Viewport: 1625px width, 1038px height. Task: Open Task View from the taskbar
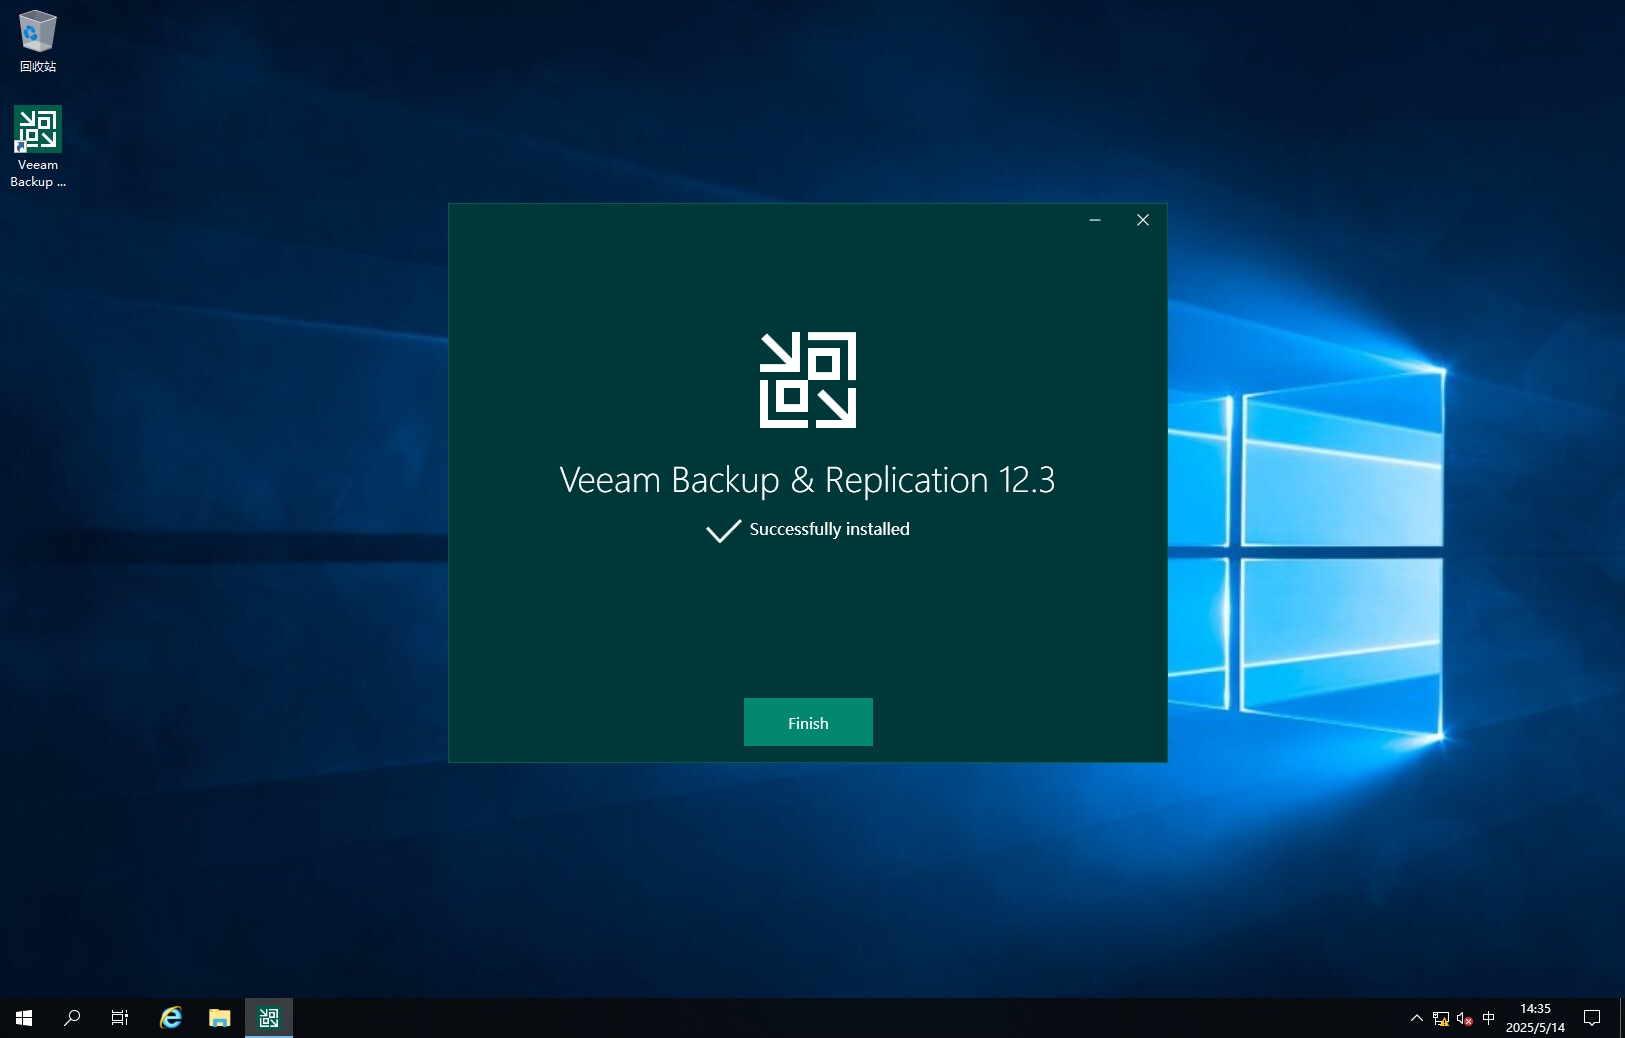(120, 1018)
